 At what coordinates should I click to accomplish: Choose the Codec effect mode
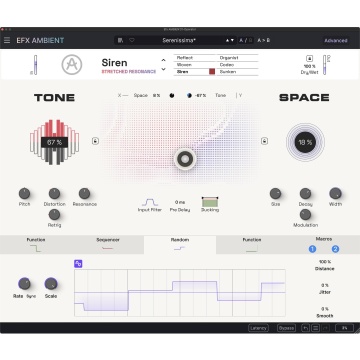point(238,65)
